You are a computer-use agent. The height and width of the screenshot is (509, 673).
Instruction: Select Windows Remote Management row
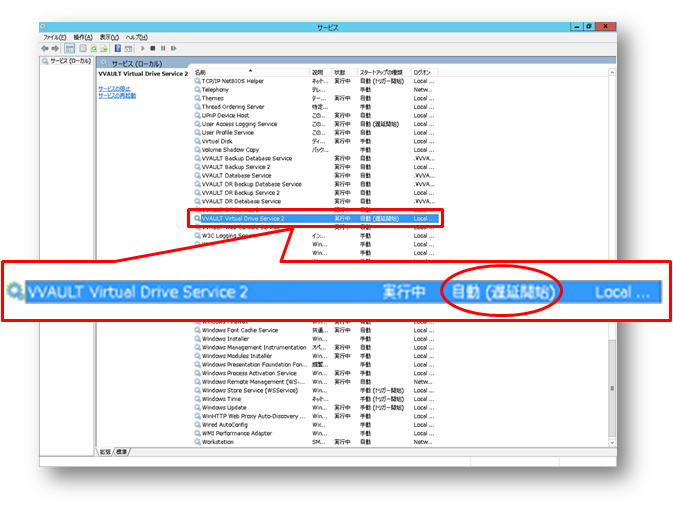click(x=315, y=382)
